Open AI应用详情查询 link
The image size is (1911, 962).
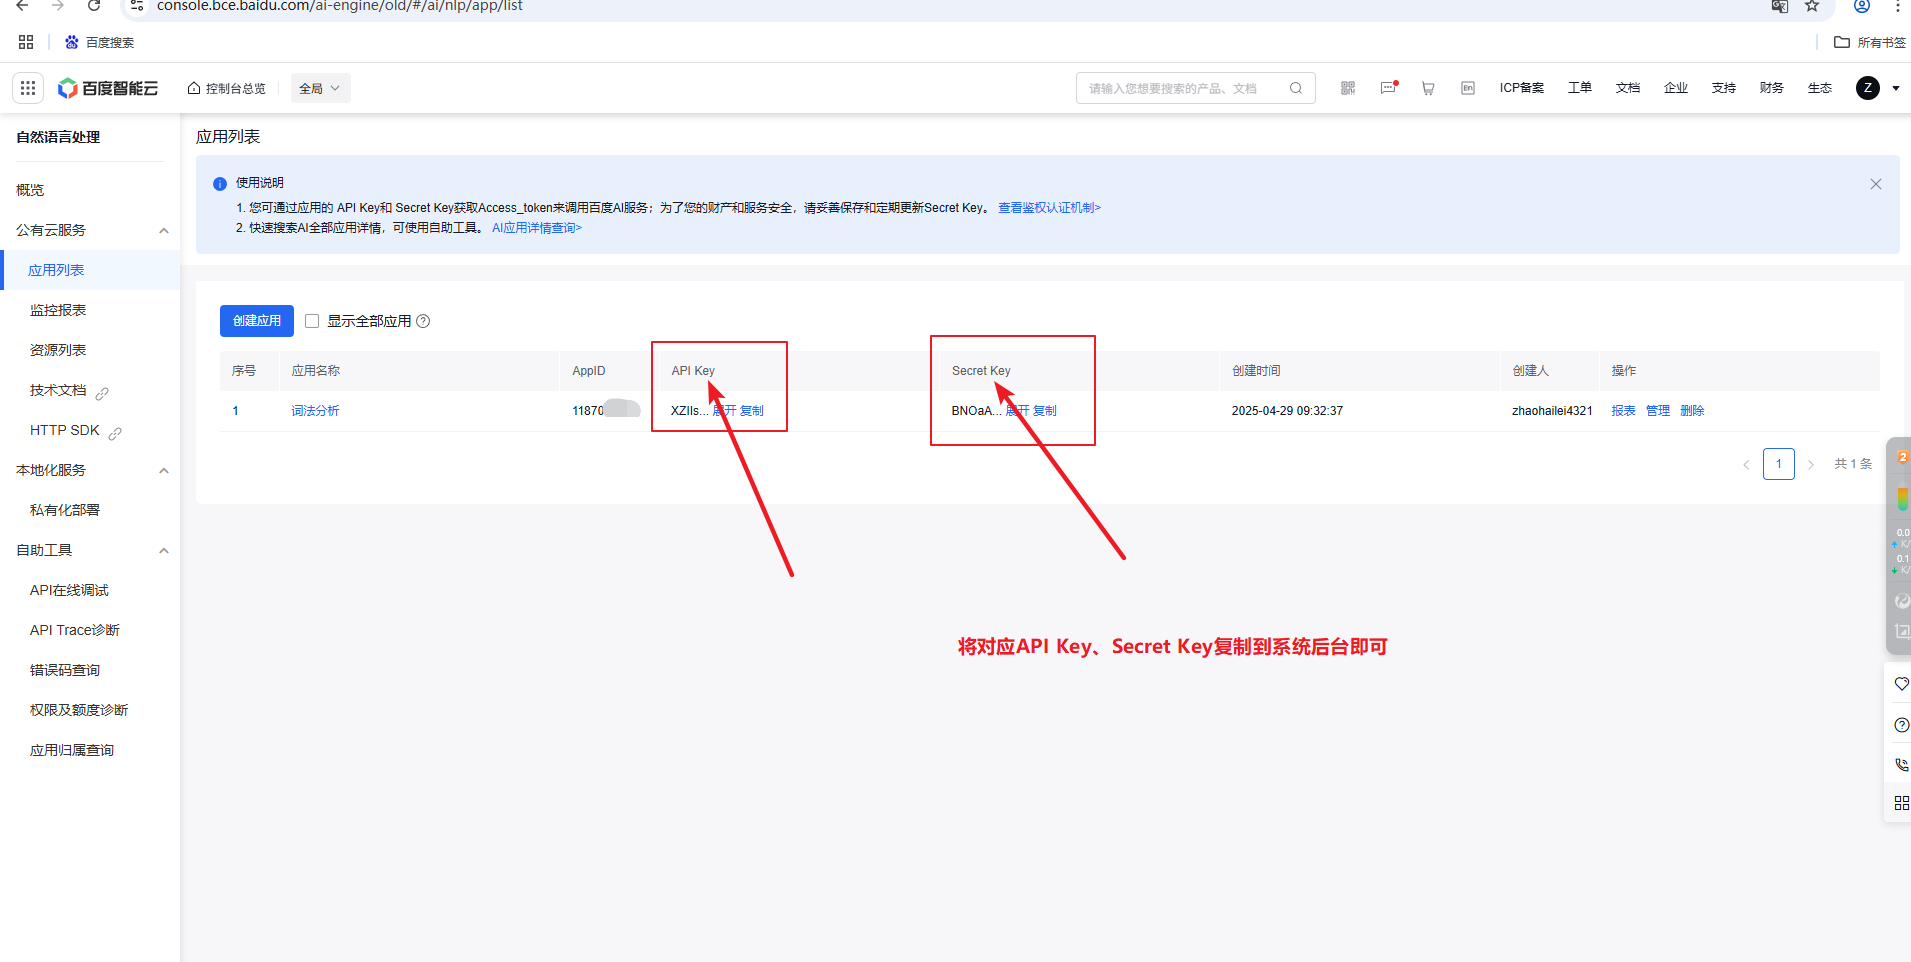tap(537, 228)
